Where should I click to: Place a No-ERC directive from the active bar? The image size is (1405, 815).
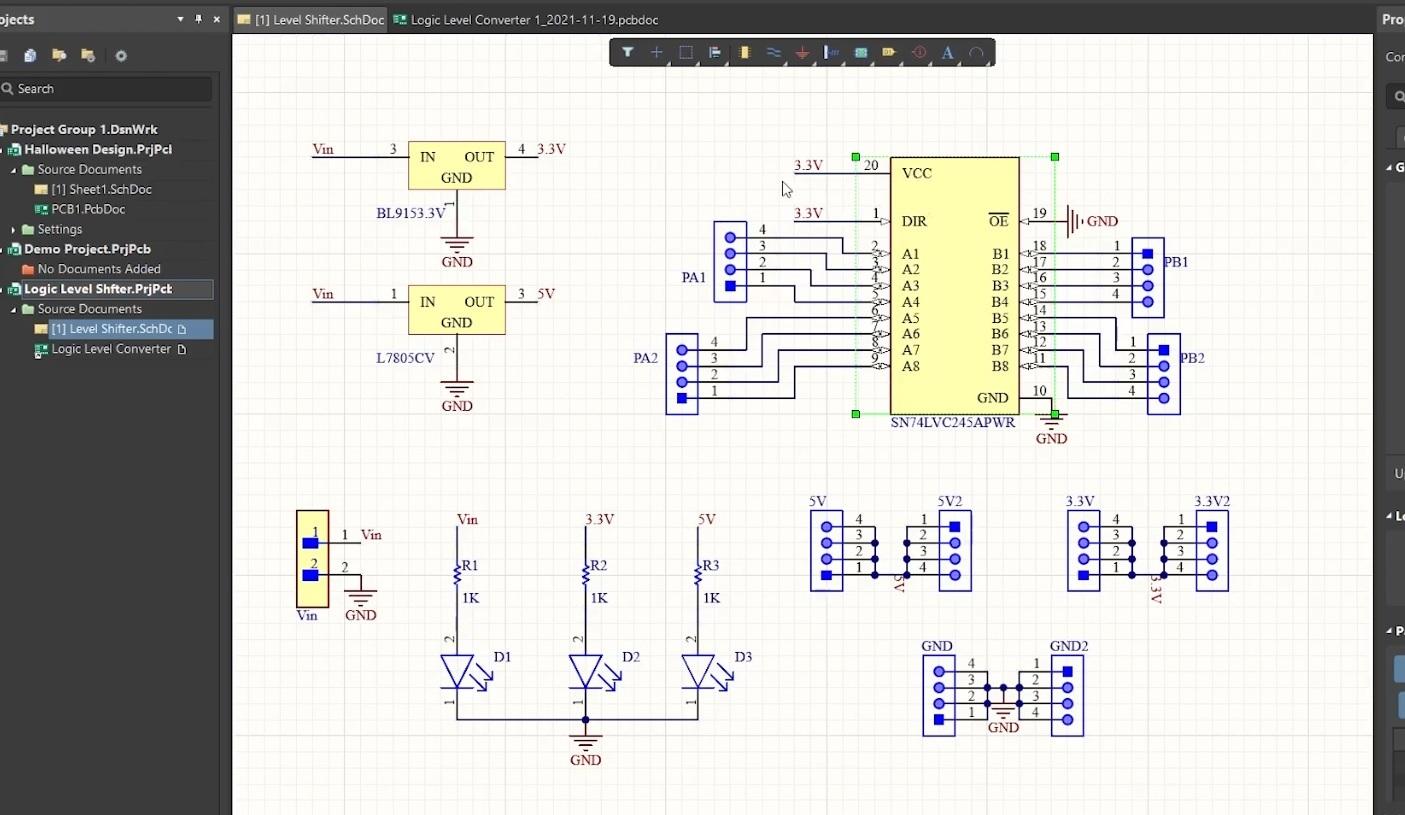[x=918, y=52]
